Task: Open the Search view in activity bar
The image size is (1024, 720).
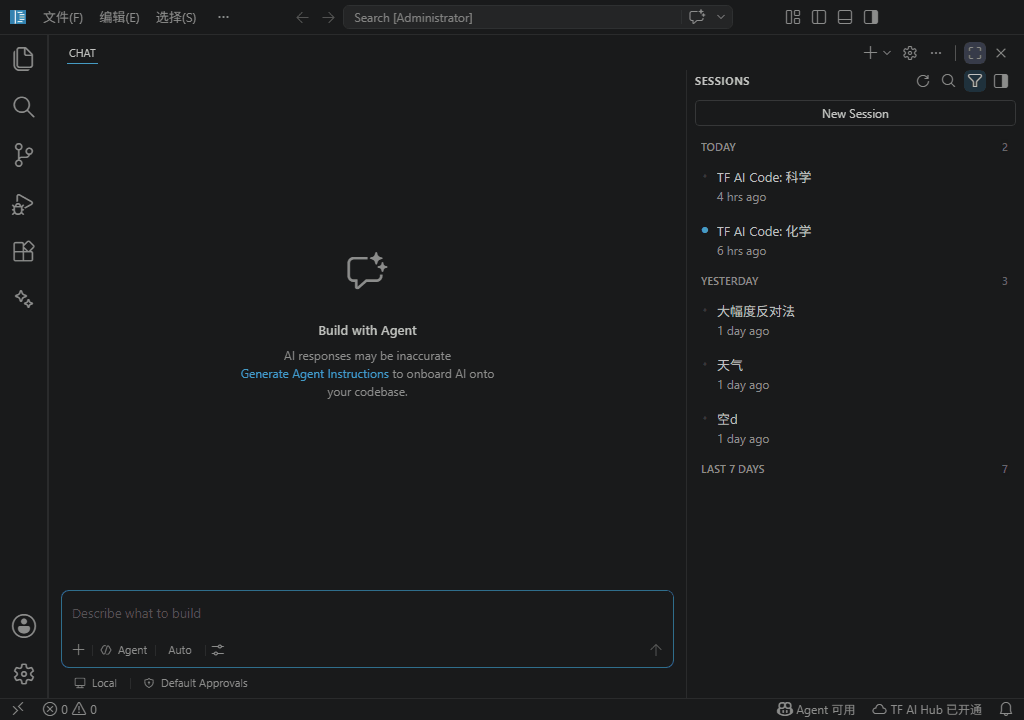Action: click(24, 106)
